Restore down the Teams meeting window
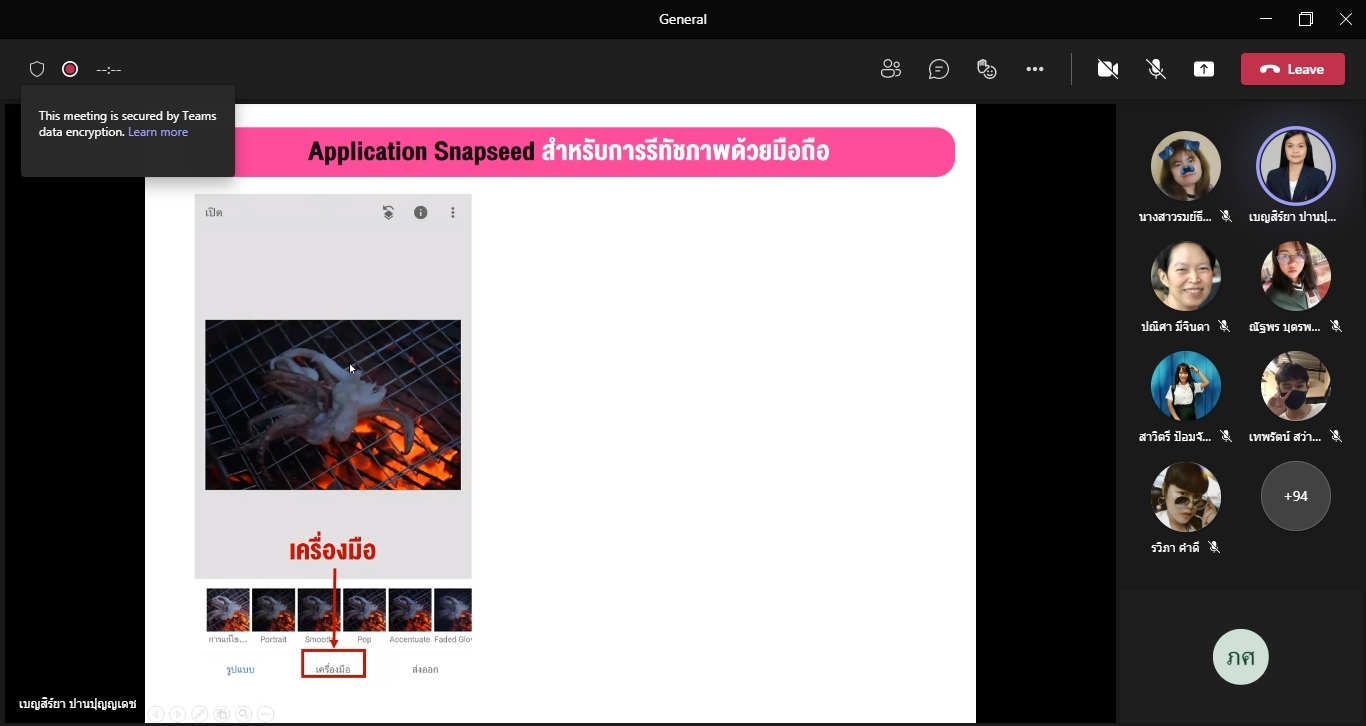The width and height of the screenshot is (1366, 726). tap(1306, 19)
